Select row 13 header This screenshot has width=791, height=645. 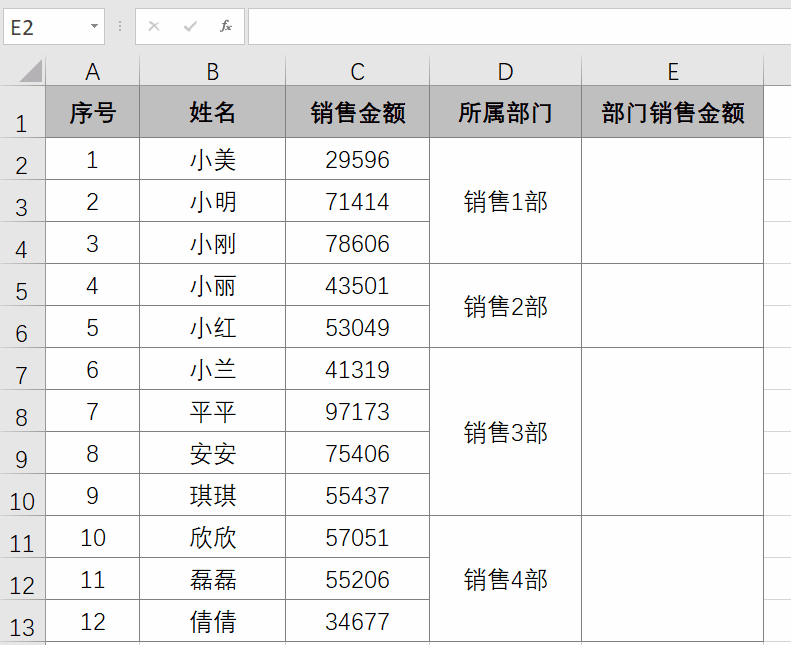click(x=22, y=621)
